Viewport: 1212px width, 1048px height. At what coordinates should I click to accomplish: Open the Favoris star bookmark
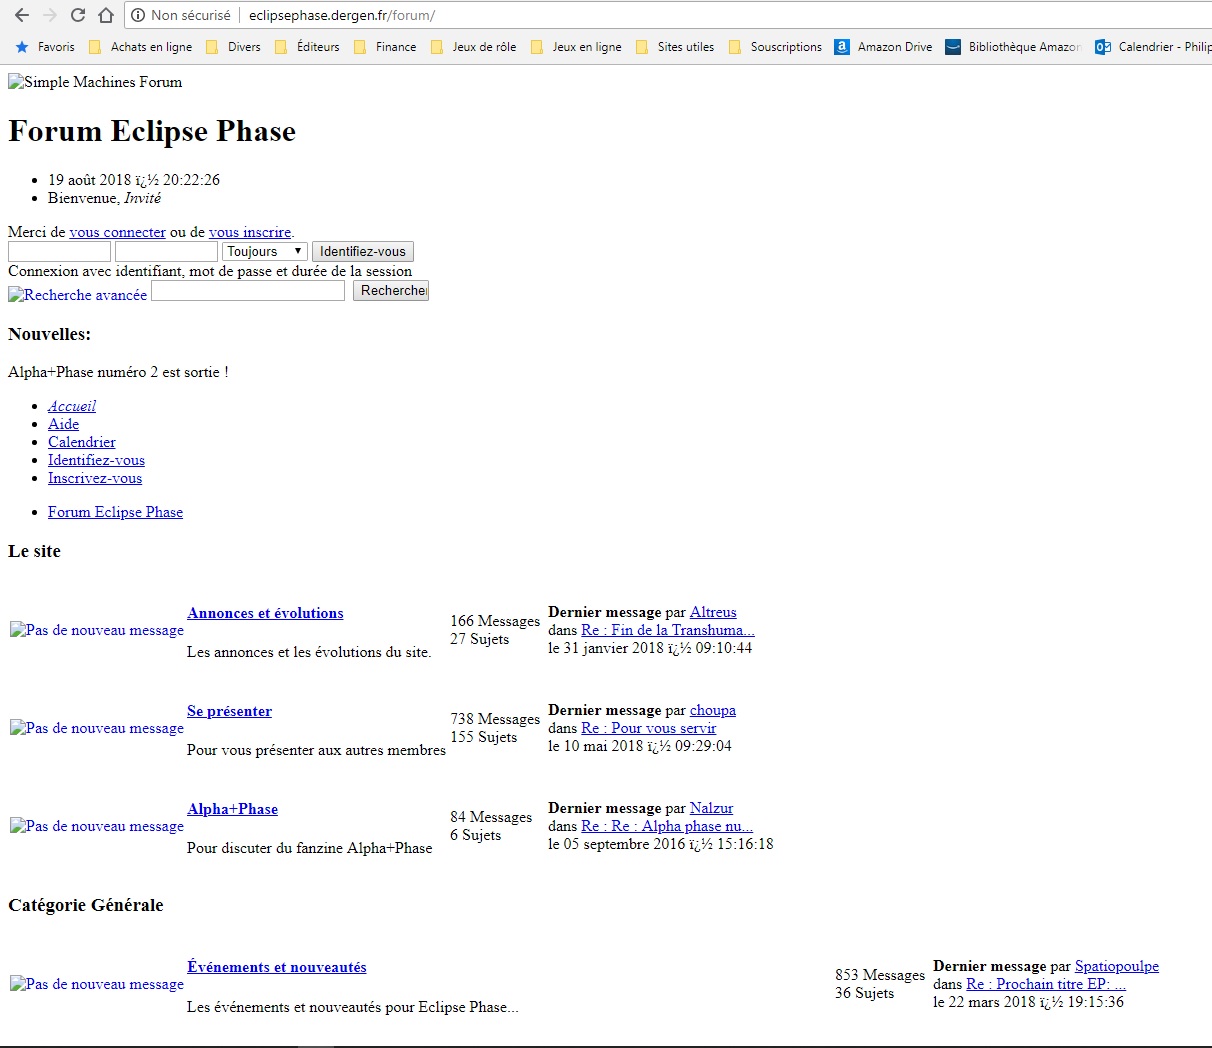point(46,47)
